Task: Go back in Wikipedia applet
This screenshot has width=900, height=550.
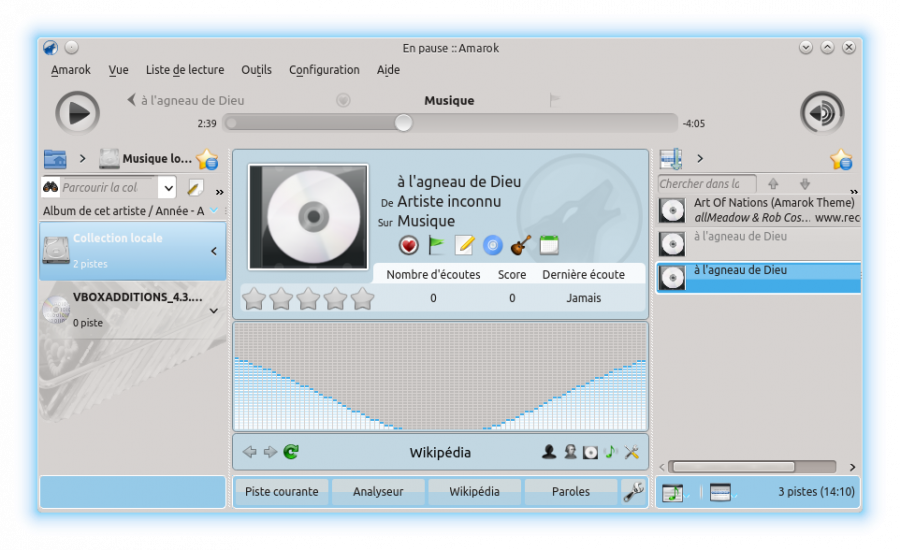Action: [x=250, y=452]
